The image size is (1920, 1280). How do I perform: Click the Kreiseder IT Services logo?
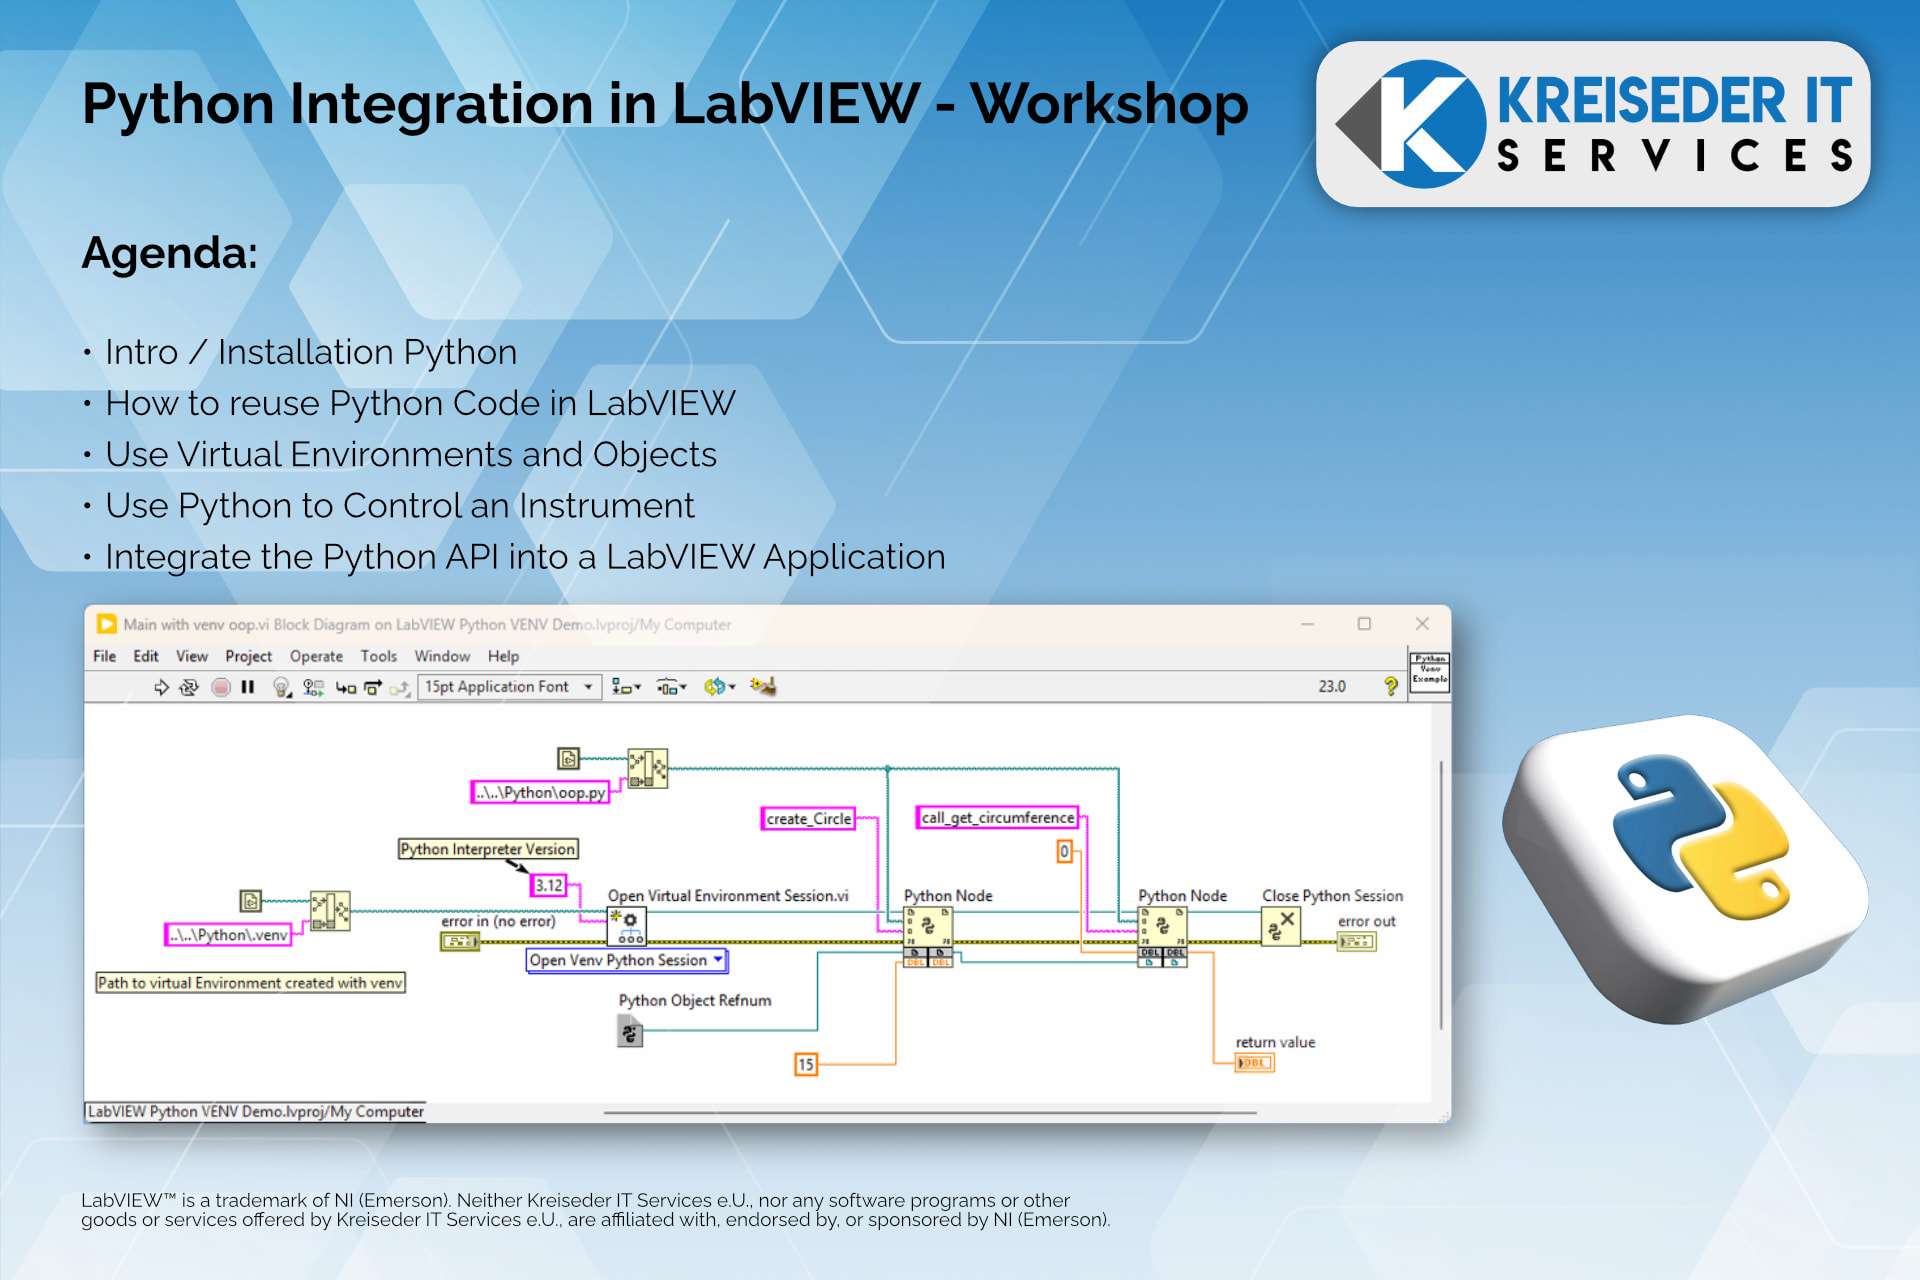(x=1593, y=124)
